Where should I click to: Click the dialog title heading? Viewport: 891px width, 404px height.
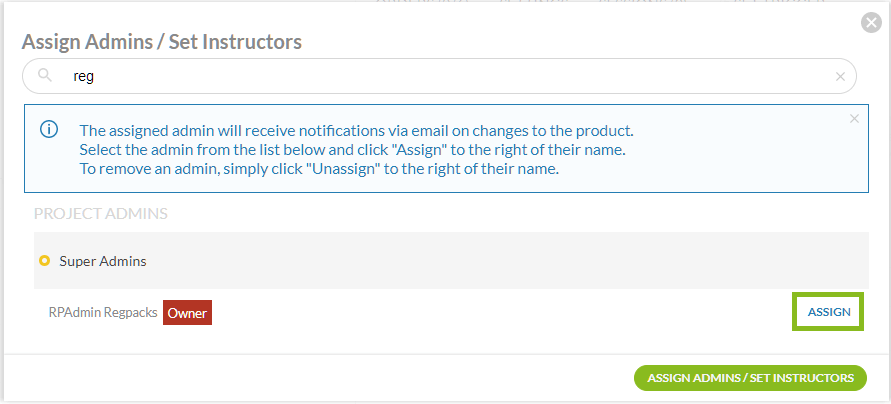[x=162, y=42]
